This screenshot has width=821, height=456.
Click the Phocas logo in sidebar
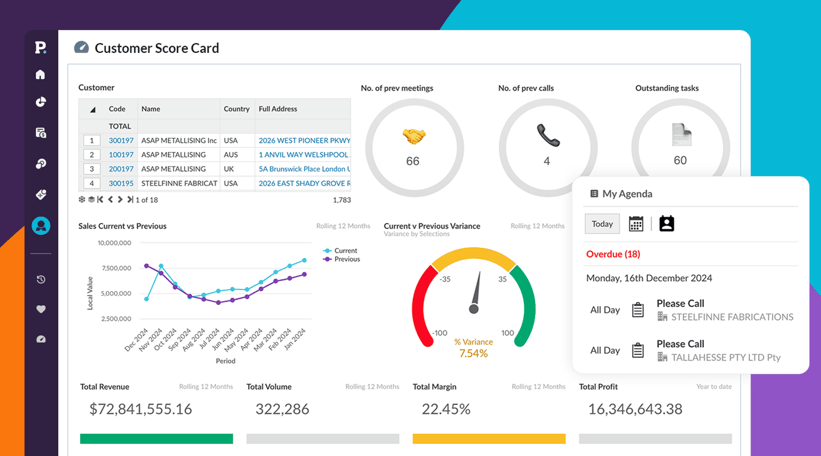(40, 48)
